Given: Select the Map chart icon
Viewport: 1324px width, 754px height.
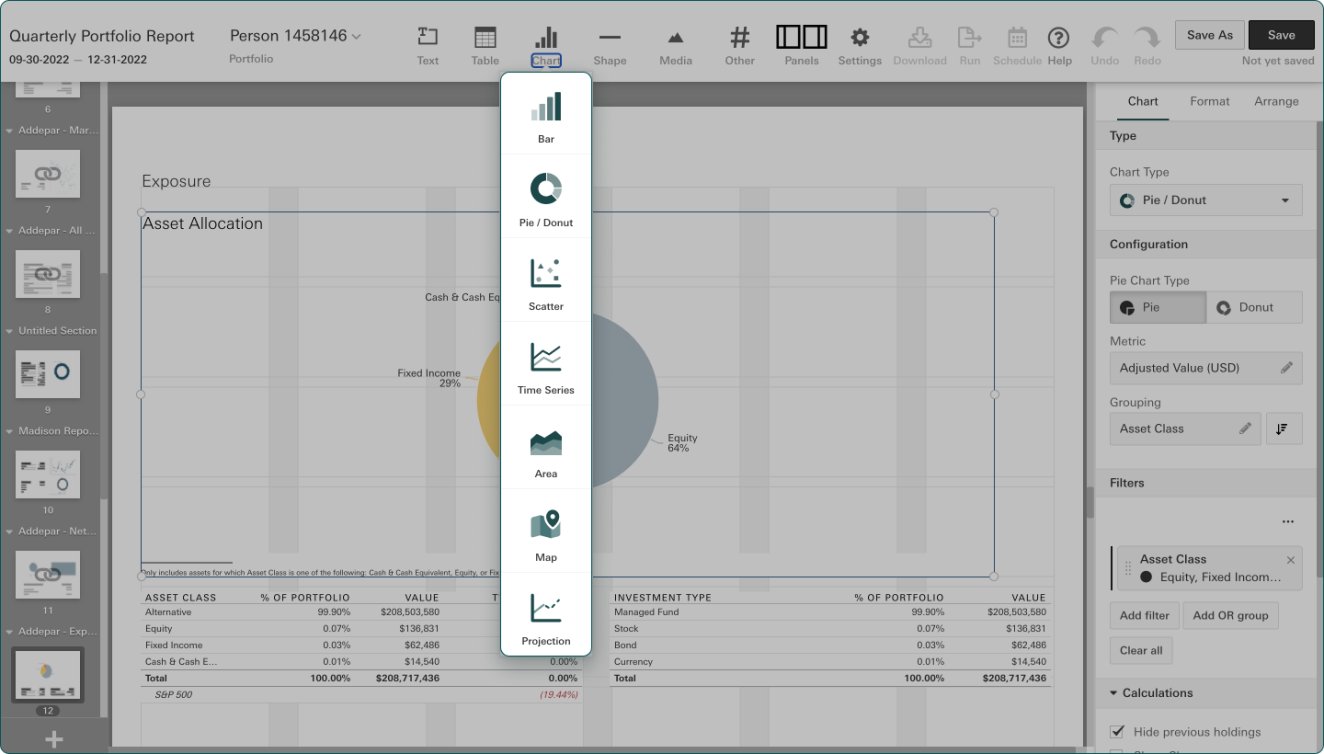Looking at the screenshot, I should [x=546, y=534].
